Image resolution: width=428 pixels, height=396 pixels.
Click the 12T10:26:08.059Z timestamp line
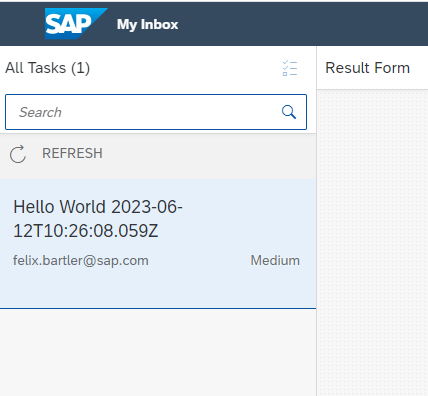(86, 231)
